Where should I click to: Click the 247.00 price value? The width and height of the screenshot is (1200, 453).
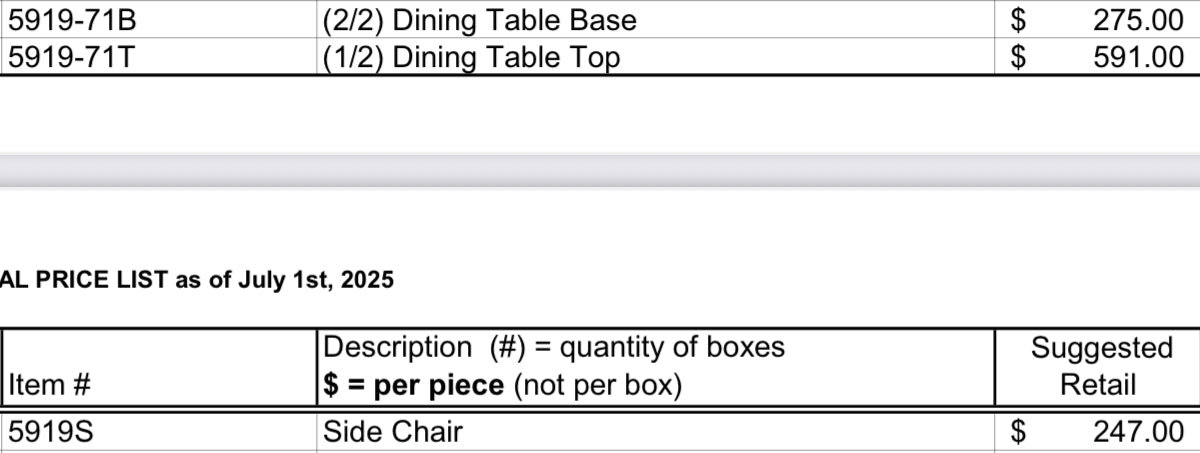click(1139, 431)
